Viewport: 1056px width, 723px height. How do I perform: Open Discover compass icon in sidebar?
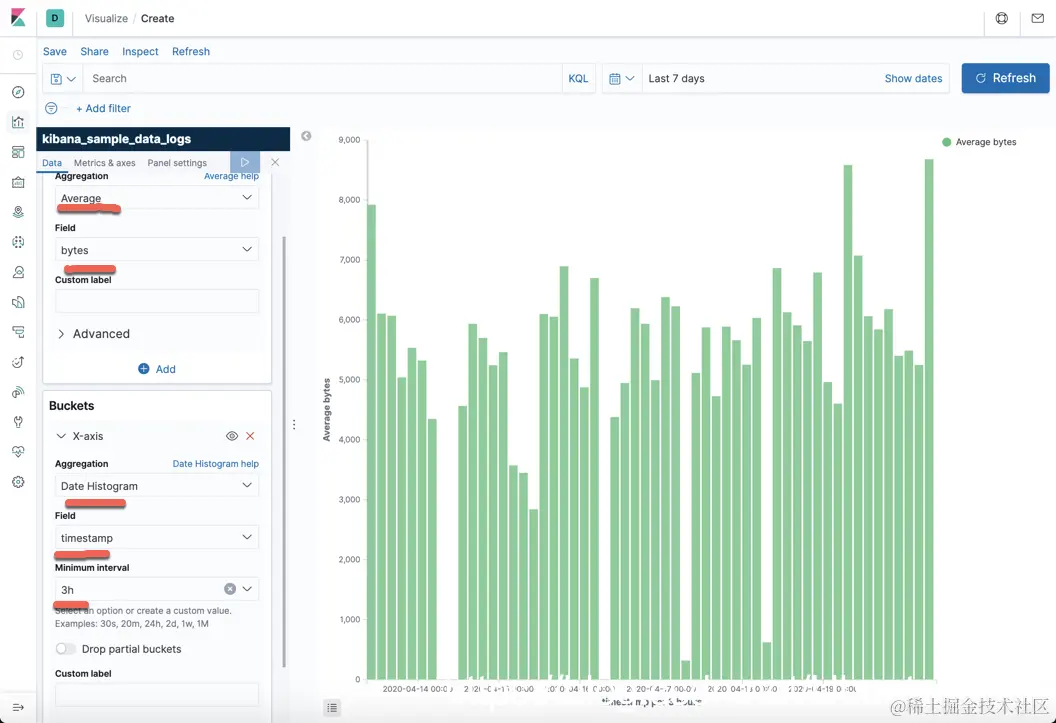click(x=18, y=92)
